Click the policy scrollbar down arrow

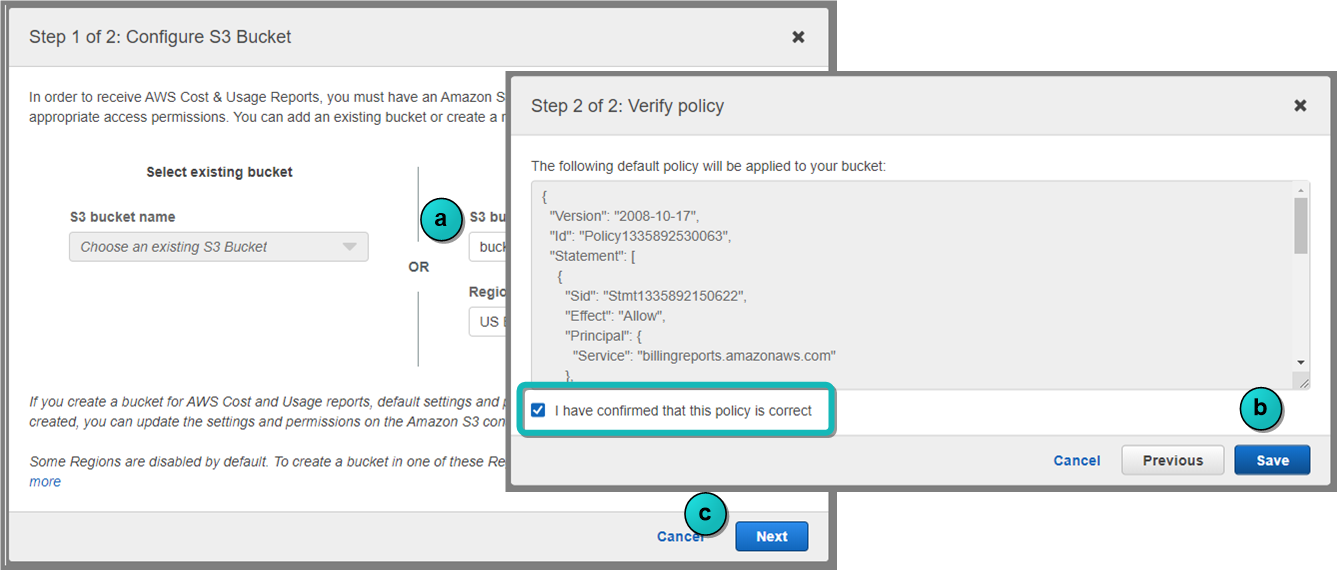pos(1300,362)
